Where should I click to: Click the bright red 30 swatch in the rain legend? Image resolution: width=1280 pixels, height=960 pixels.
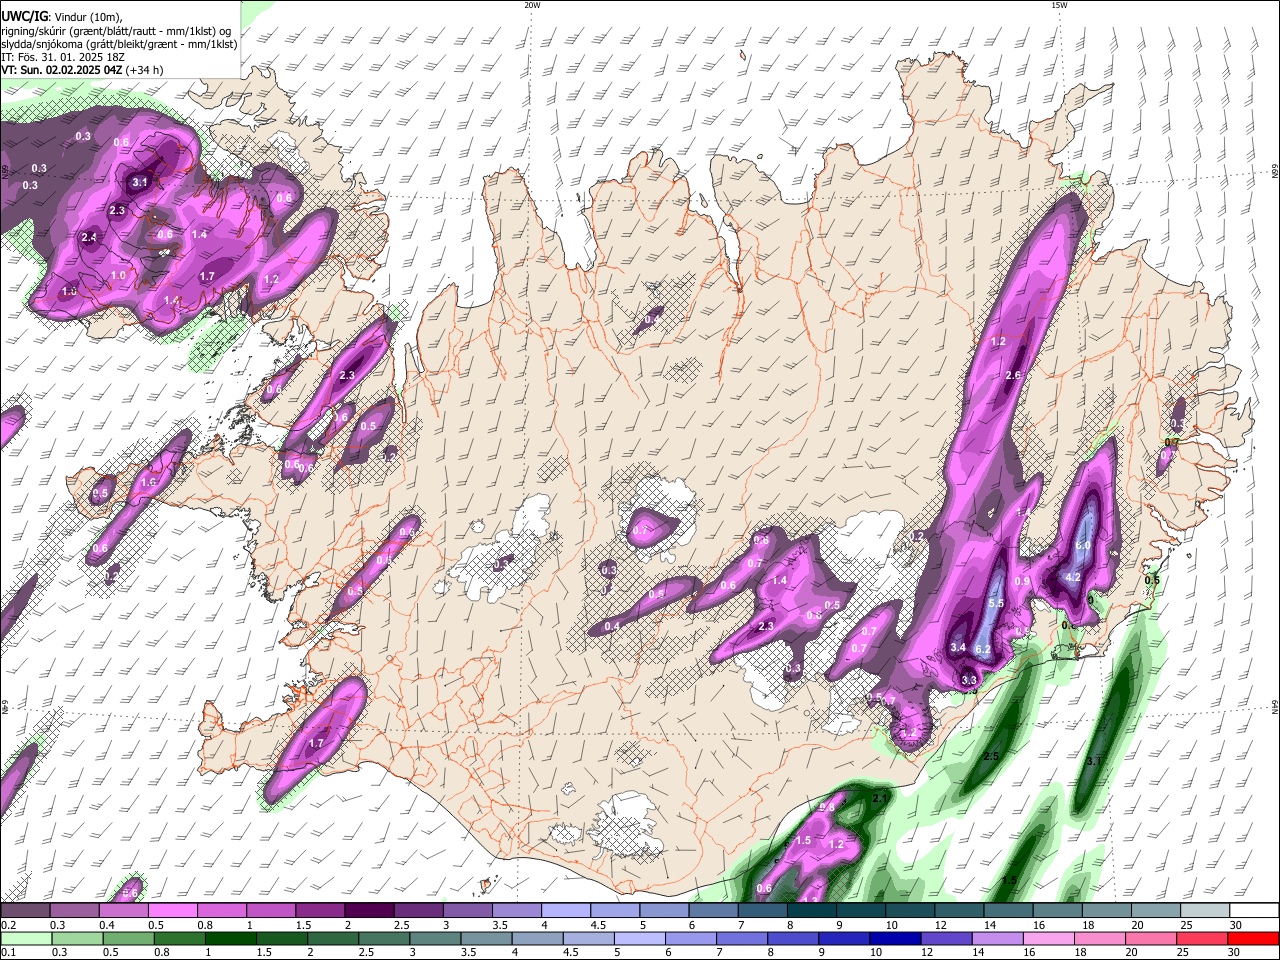(x=1254, y=938)
